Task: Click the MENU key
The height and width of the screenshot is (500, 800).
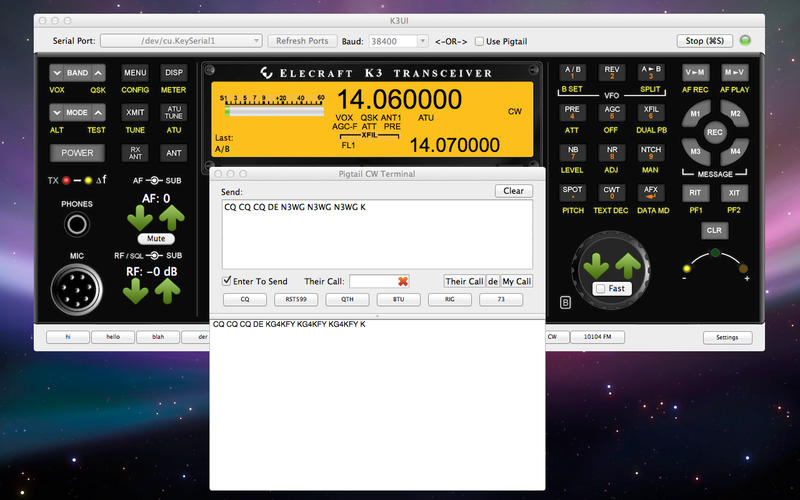Action: pyautogui.click(x=135, y=73)
